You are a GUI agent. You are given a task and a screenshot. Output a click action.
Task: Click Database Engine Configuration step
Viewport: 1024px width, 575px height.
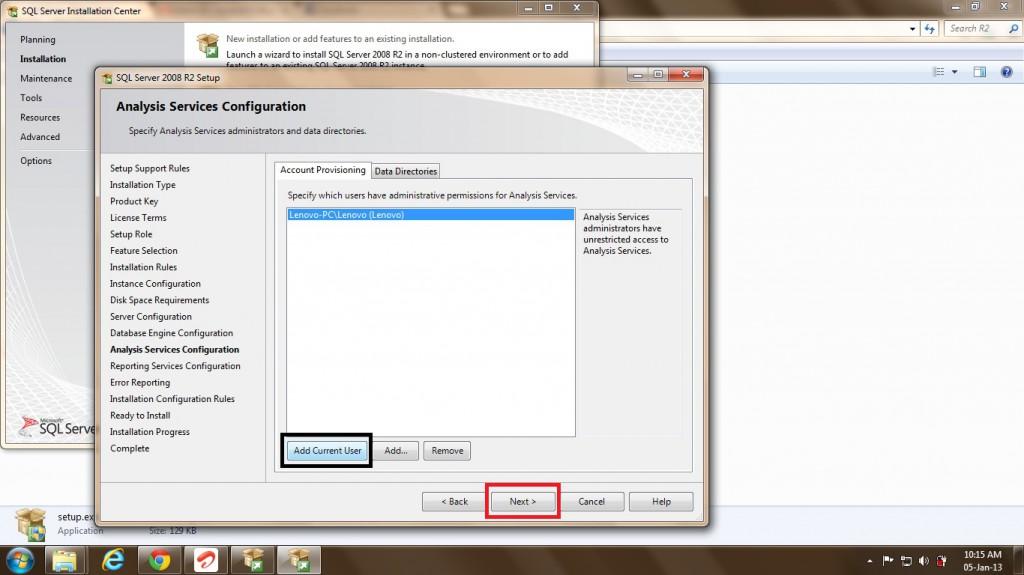tap(171, 333)
